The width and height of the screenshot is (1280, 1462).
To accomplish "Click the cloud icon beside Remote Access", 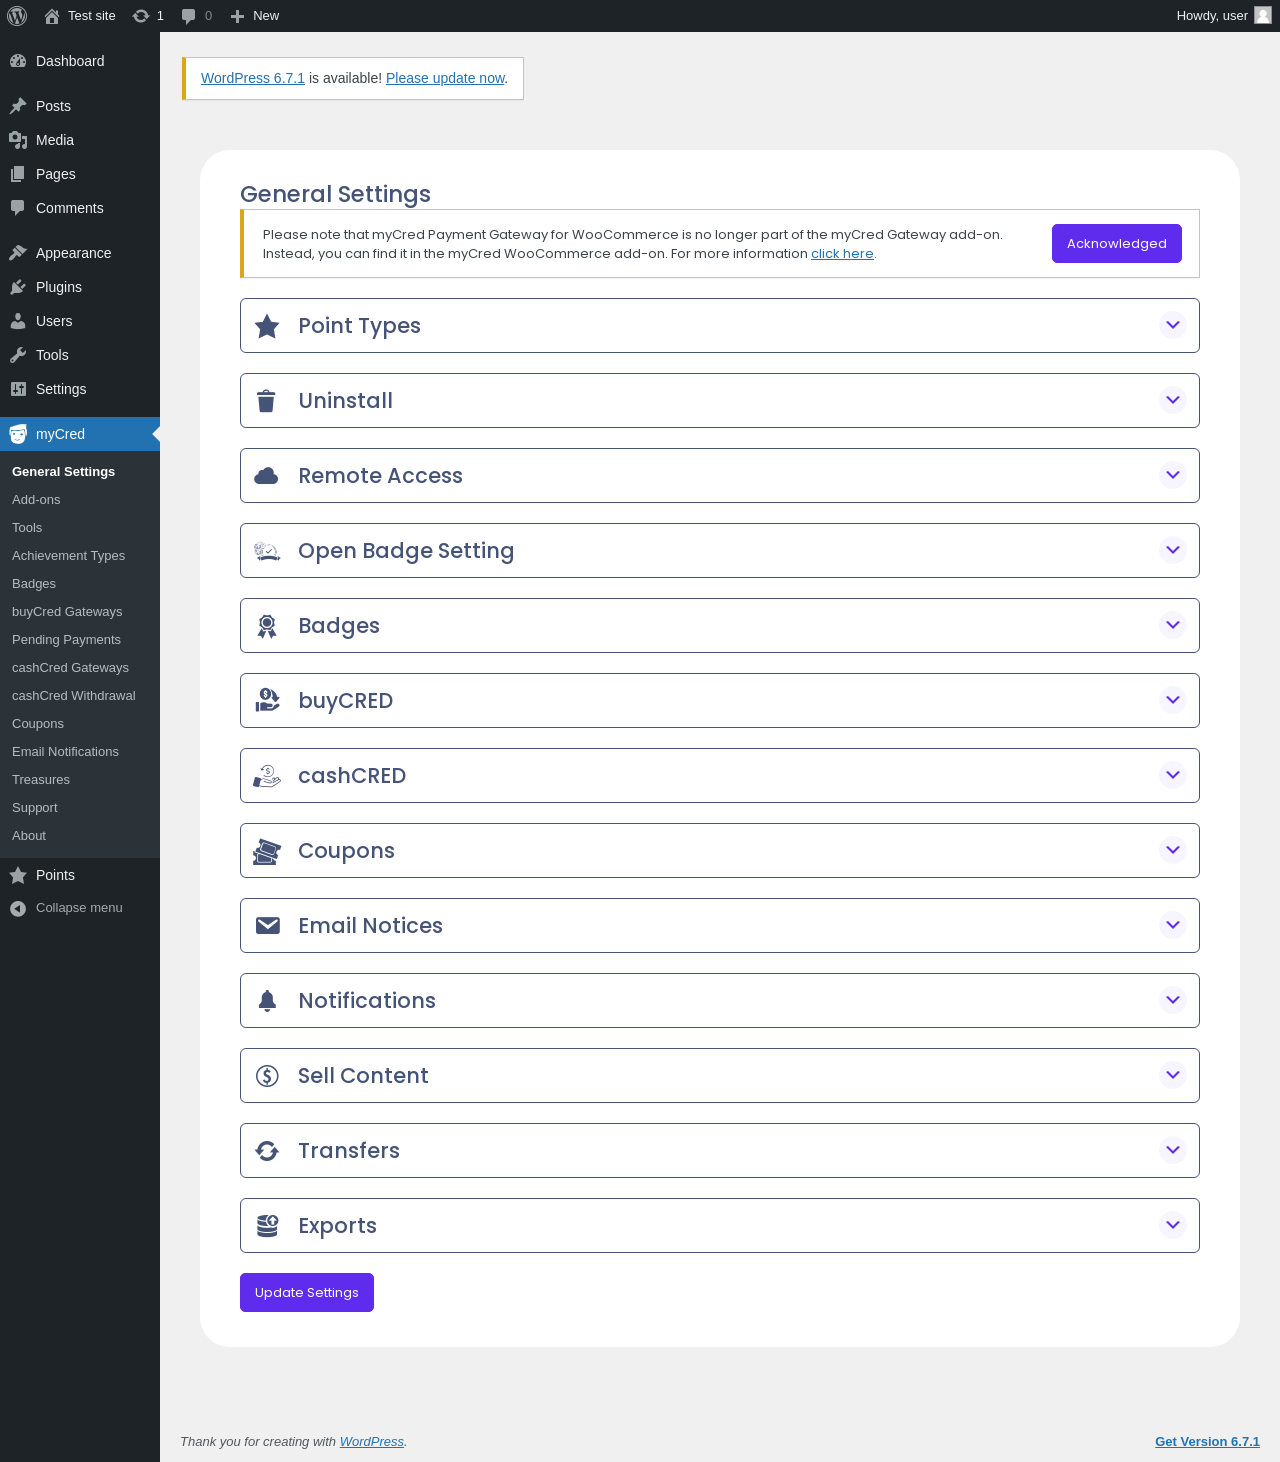I will point(266,476).
